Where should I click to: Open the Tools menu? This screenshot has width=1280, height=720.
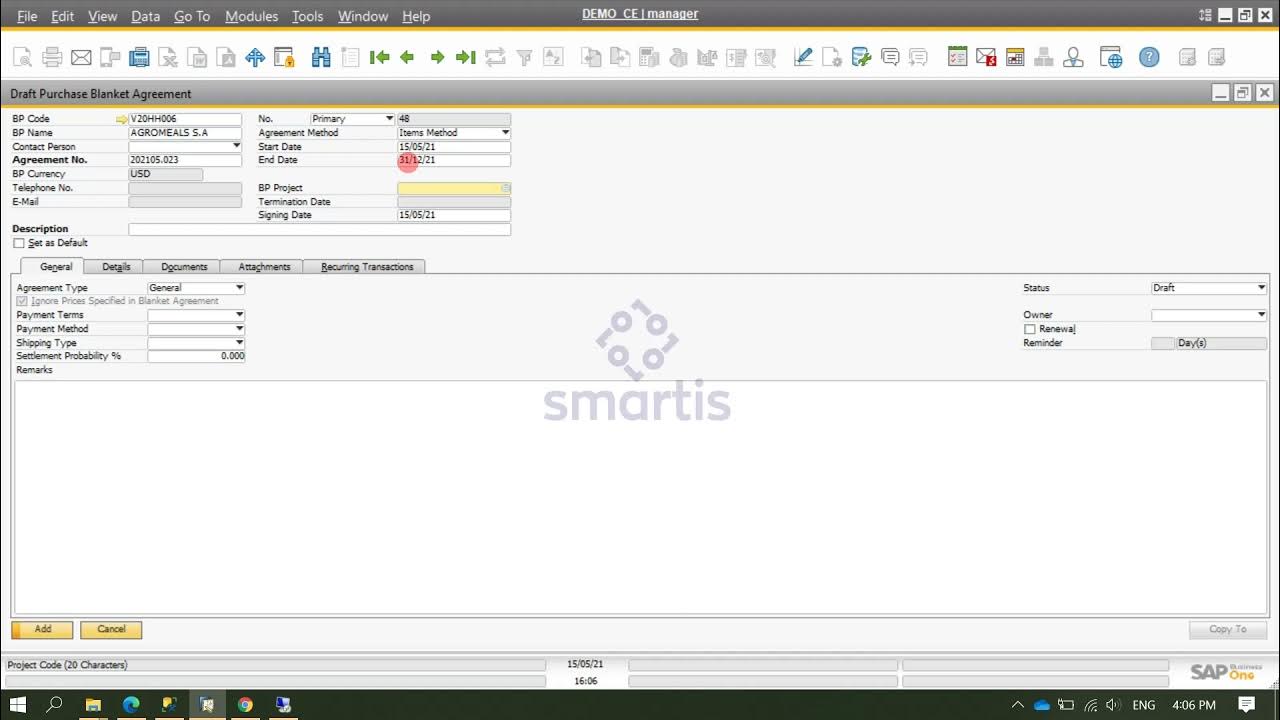pos(307,16)
